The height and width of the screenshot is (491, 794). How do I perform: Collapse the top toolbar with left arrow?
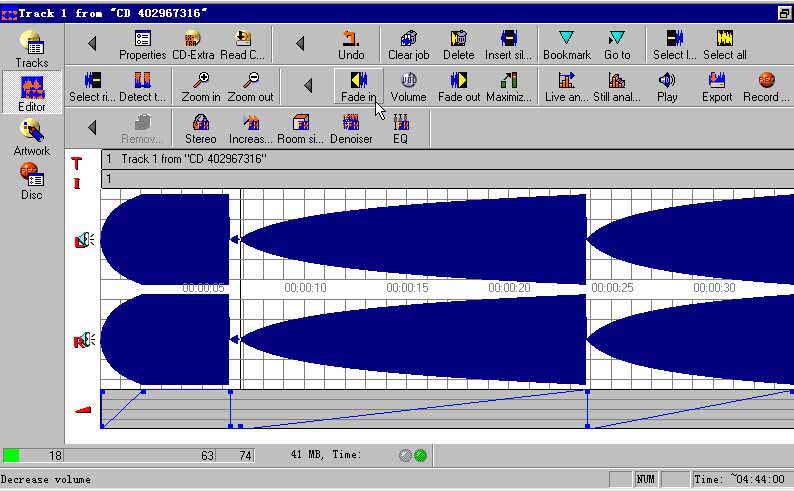coord(92,44)
